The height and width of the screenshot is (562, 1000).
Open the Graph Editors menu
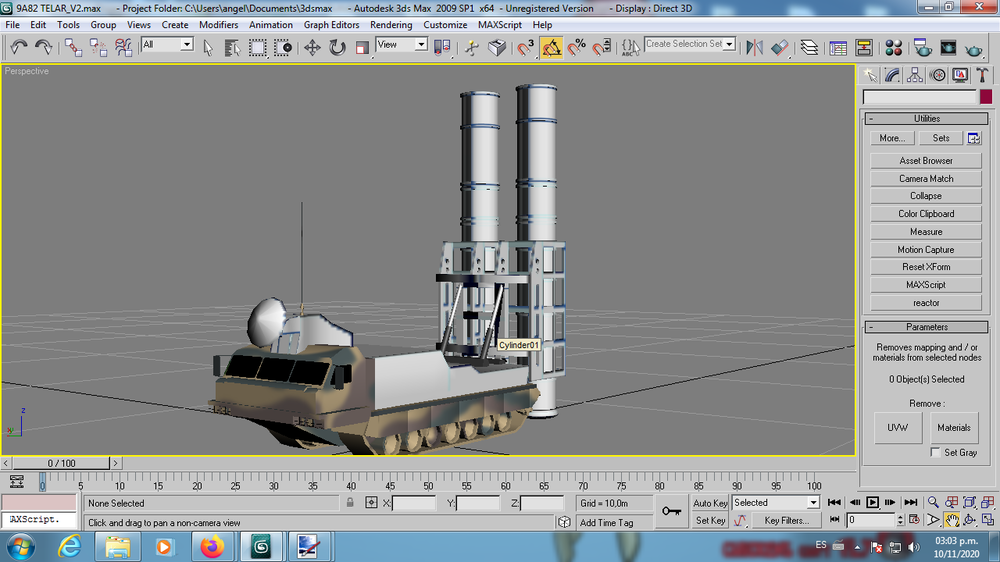point(331,25)
